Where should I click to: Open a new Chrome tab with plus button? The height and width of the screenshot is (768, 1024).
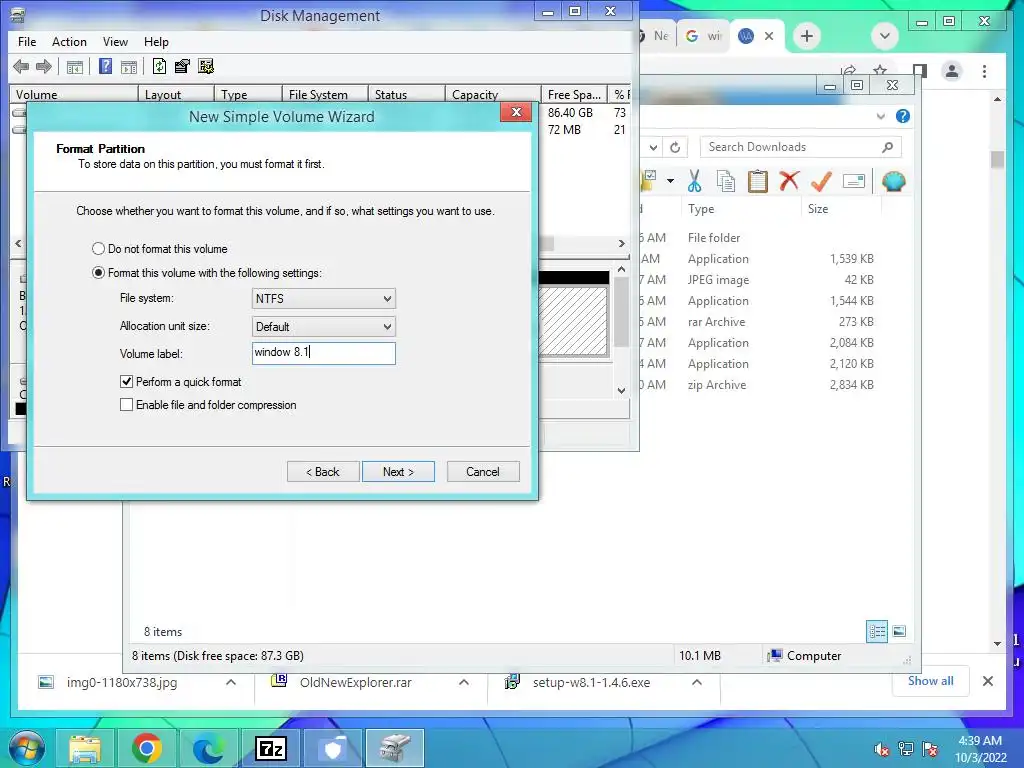[x=807, y=36]
